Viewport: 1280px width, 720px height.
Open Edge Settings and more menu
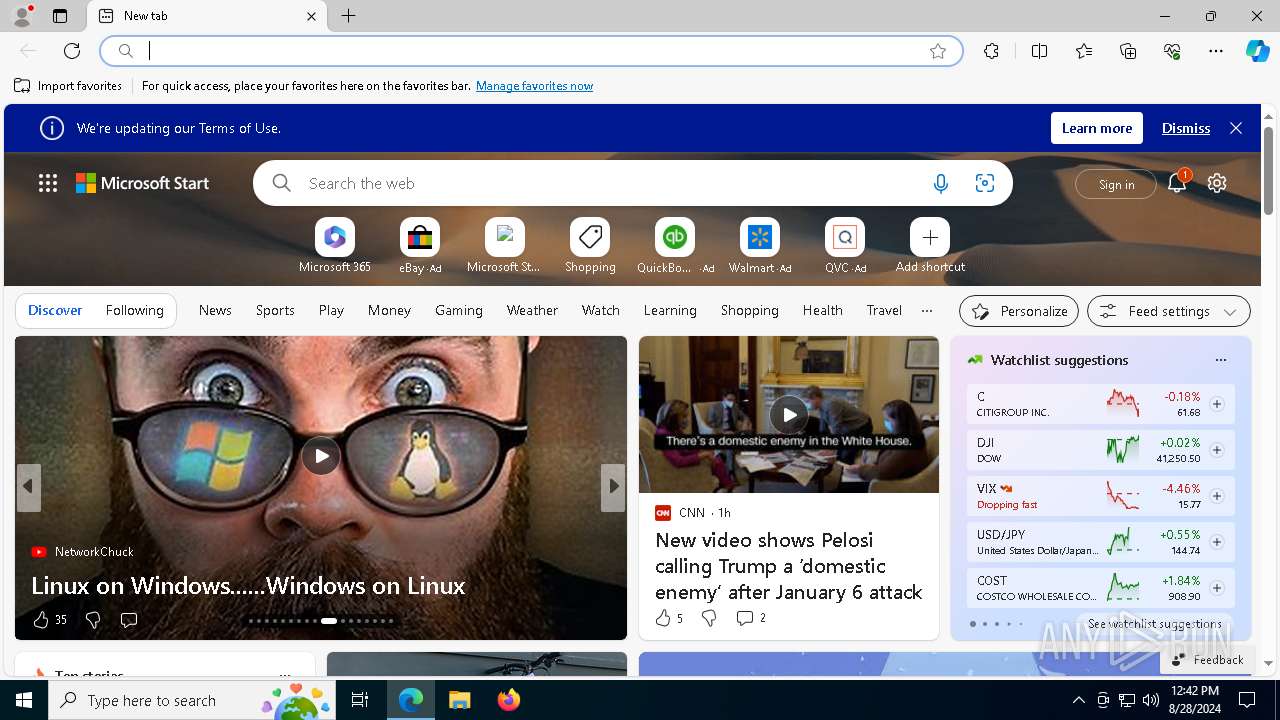coord(1216,51)
